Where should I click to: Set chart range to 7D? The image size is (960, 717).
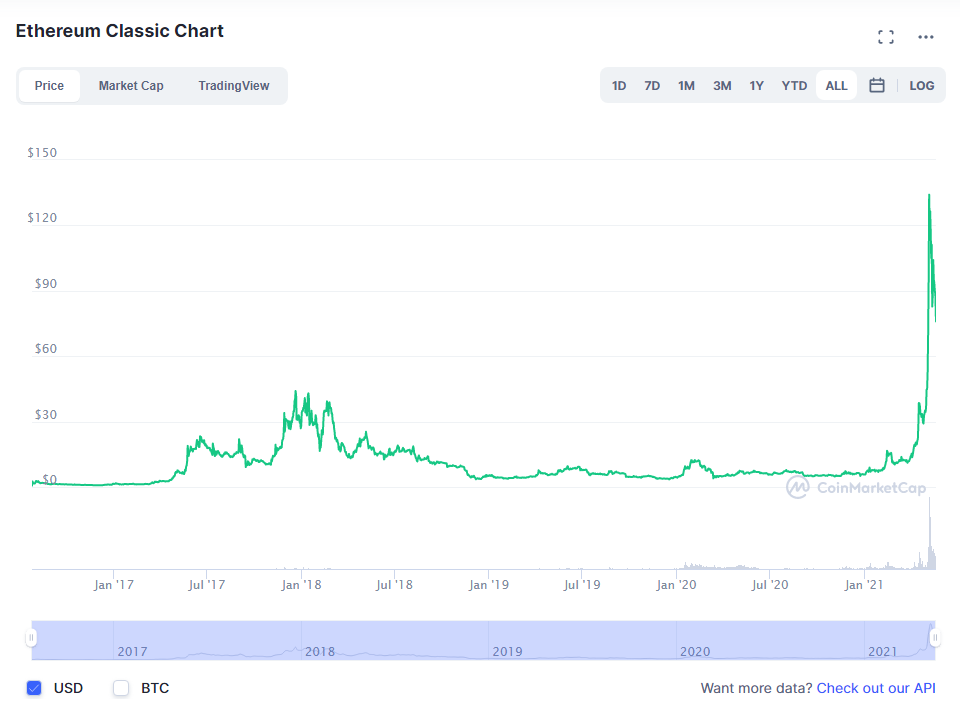[x=652, y=86]
